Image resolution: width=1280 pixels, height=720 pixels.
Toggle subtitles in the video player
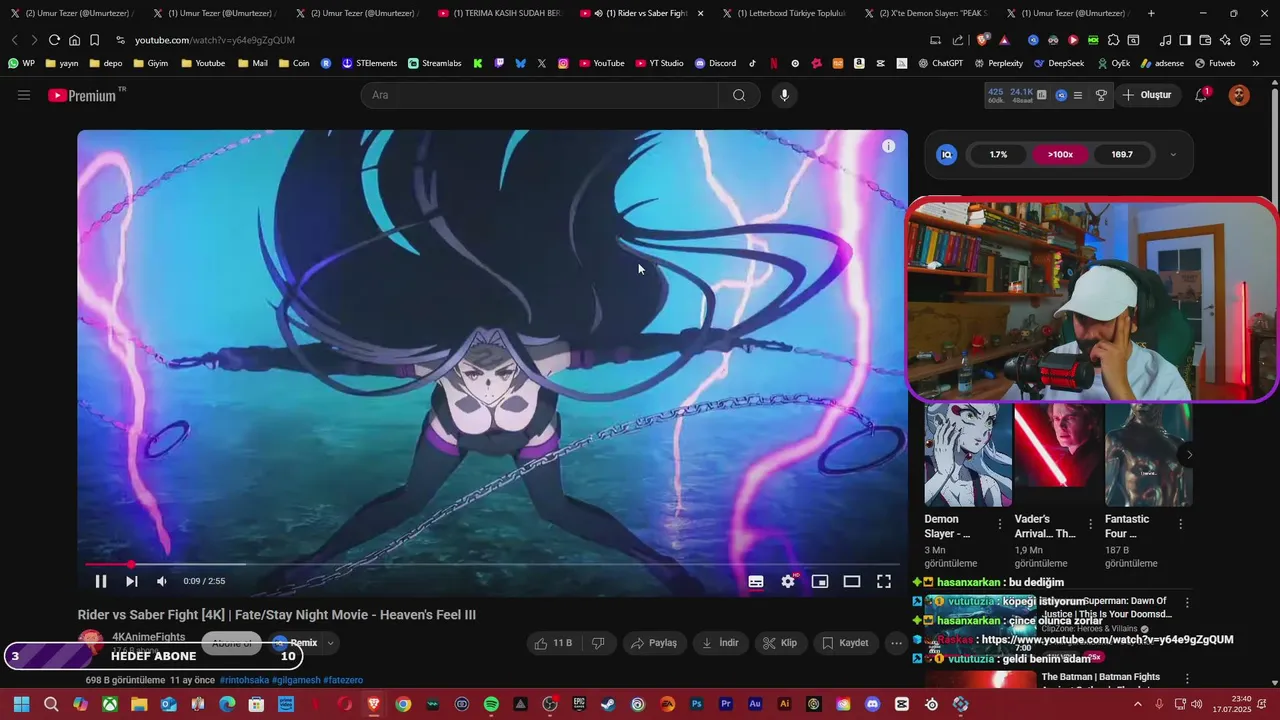coord(756,581)
